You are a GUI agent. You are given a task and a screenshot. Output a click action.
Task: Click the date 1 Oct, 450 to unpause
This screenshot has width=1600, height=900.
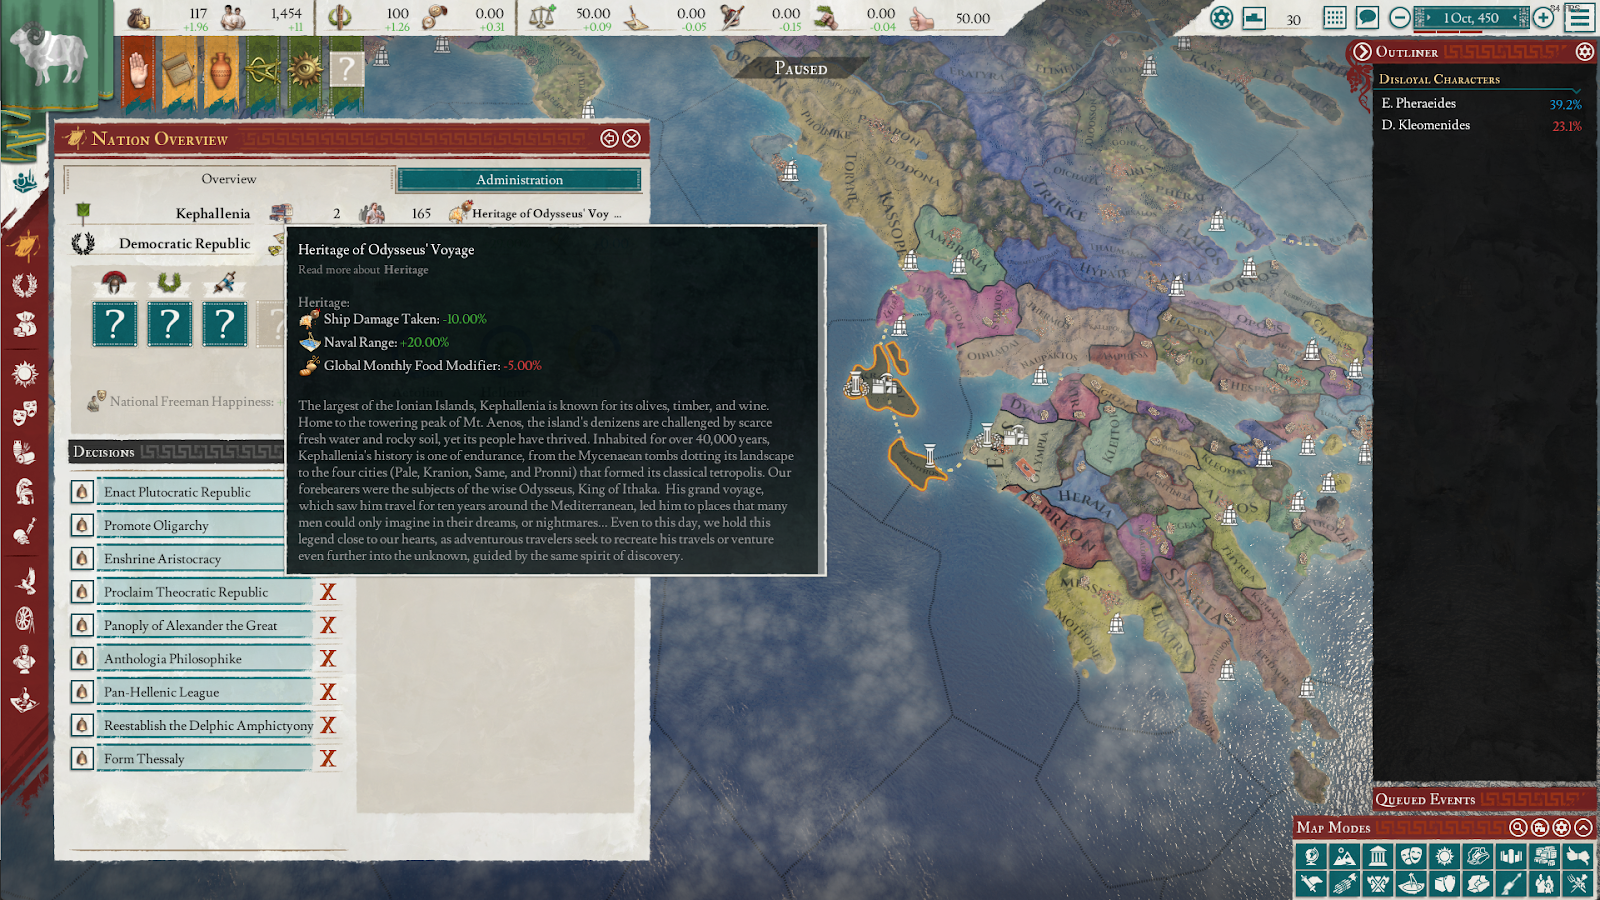1470,18
